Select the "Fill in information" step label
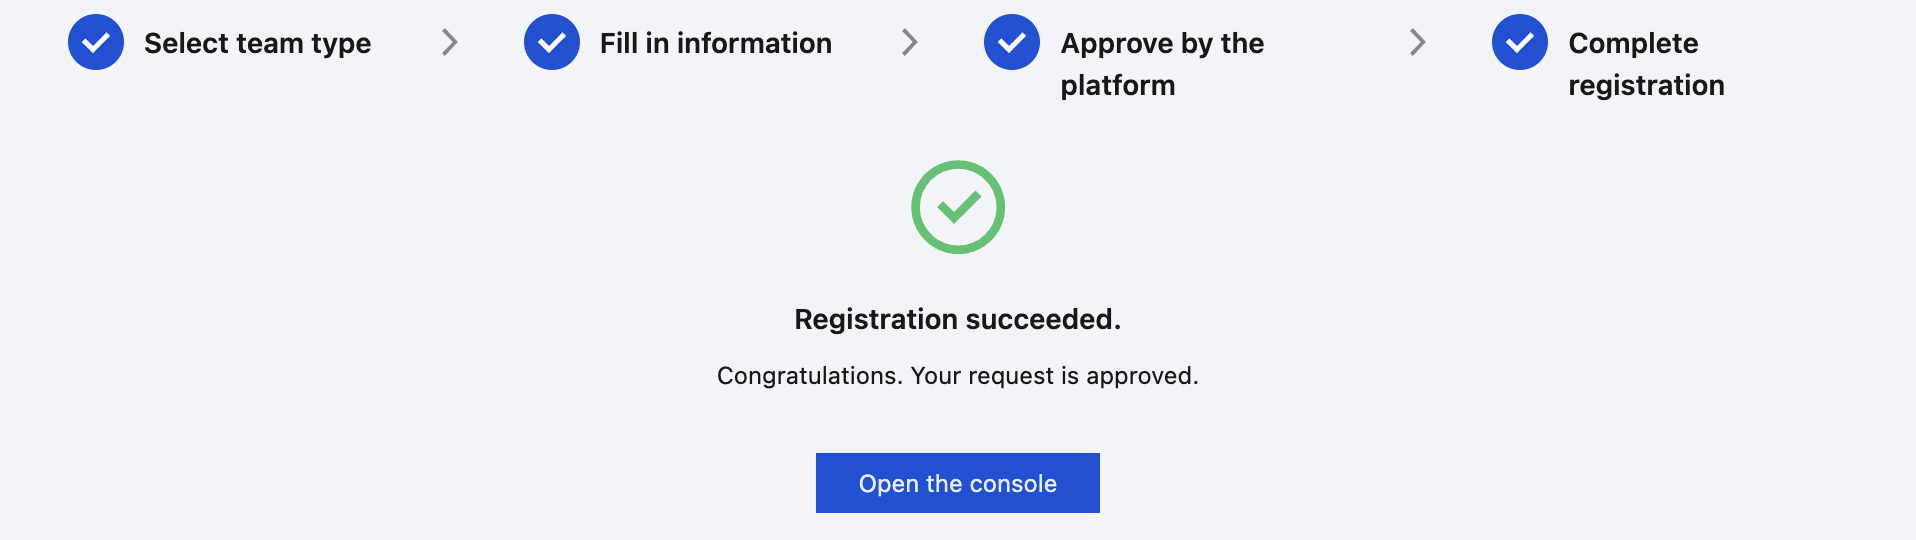The image size is (1916, 540). click(715, 43)
